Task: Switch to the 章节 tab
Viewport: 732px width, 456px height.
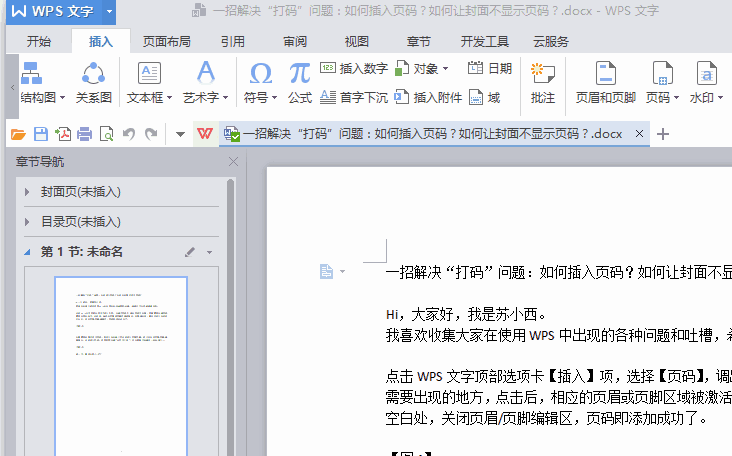Action: (418, 42)
